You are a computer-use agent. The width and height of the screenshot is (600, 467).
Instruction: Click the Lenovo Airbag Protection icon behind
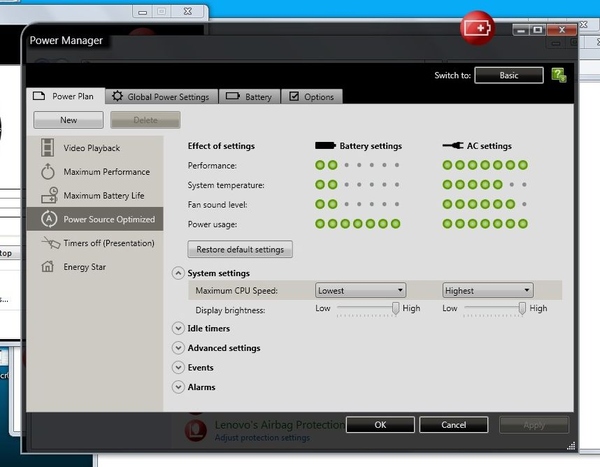pos(196,430)
